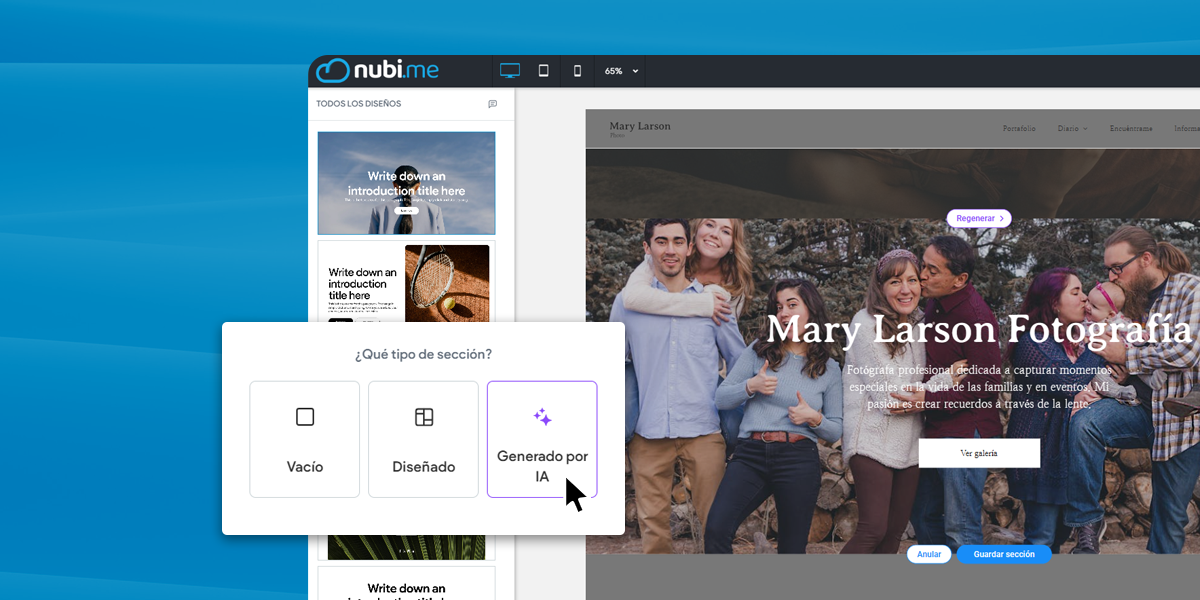This screenshot has height=600, width=1200.
Task: Select the Diseñado section type
Action: pyautogui.click(x=423, y=439)
